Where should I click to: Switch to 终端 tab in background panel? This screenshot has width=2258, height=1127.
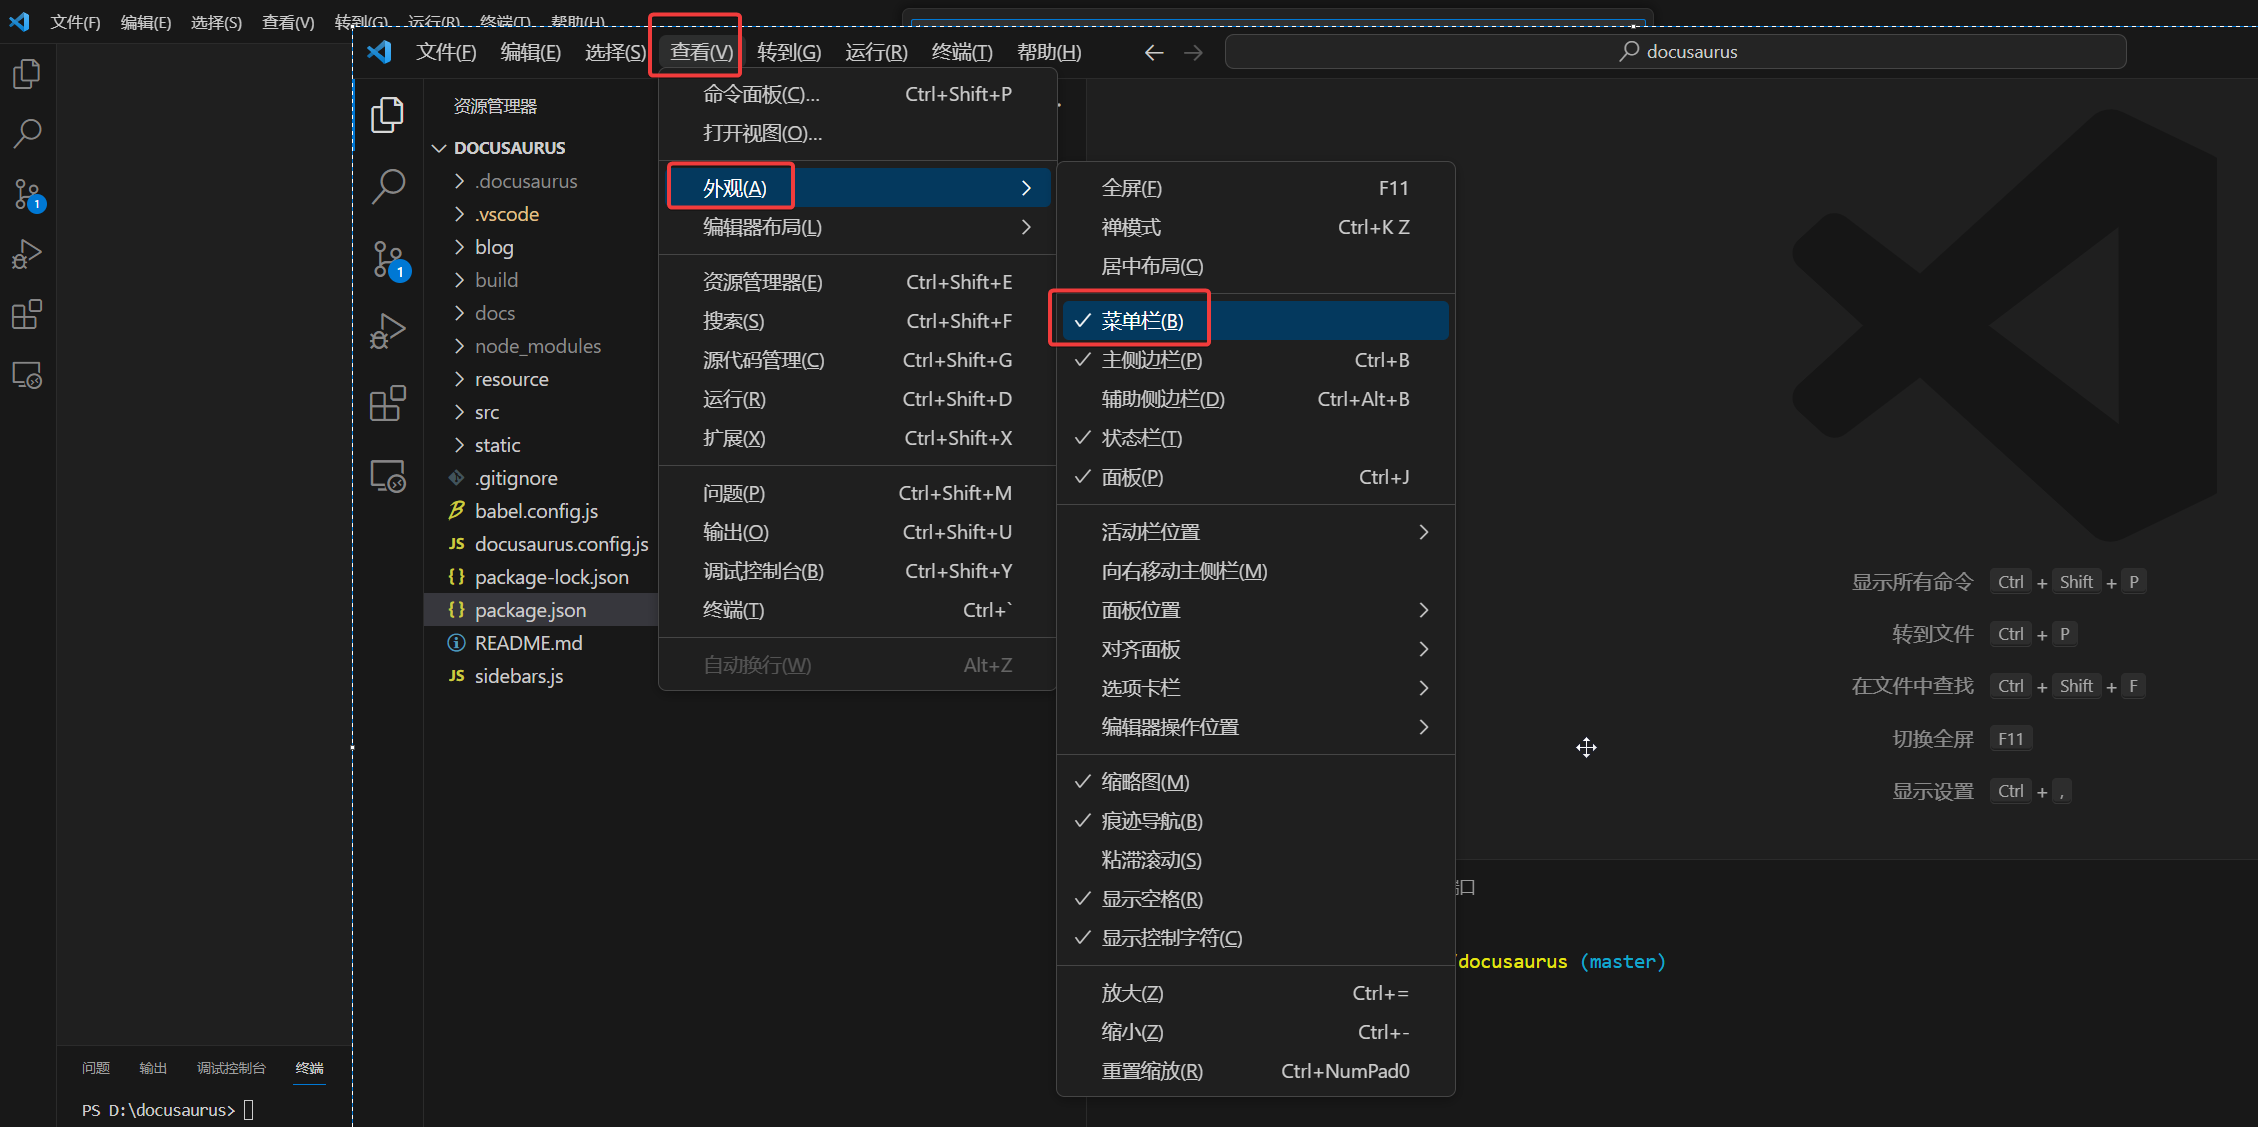pos(310,1068)
